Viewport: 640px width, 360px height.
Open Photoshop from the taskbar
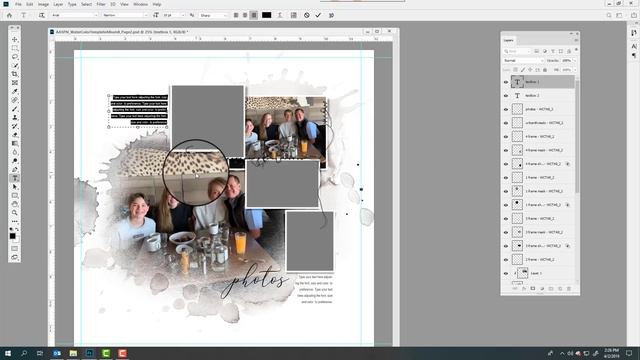(x=89, y=353)
